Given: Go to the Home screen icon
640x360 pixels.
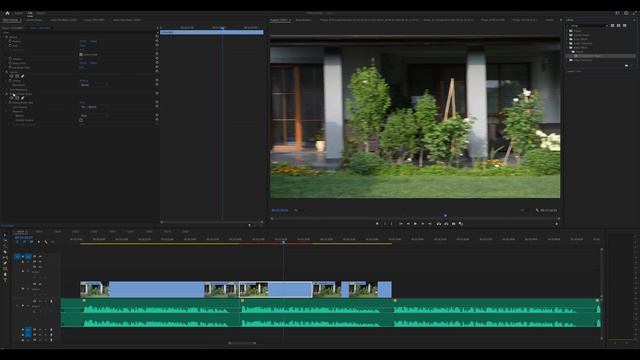Looking at the screenshot, I should pyautogui.click(x=7, y=13).
